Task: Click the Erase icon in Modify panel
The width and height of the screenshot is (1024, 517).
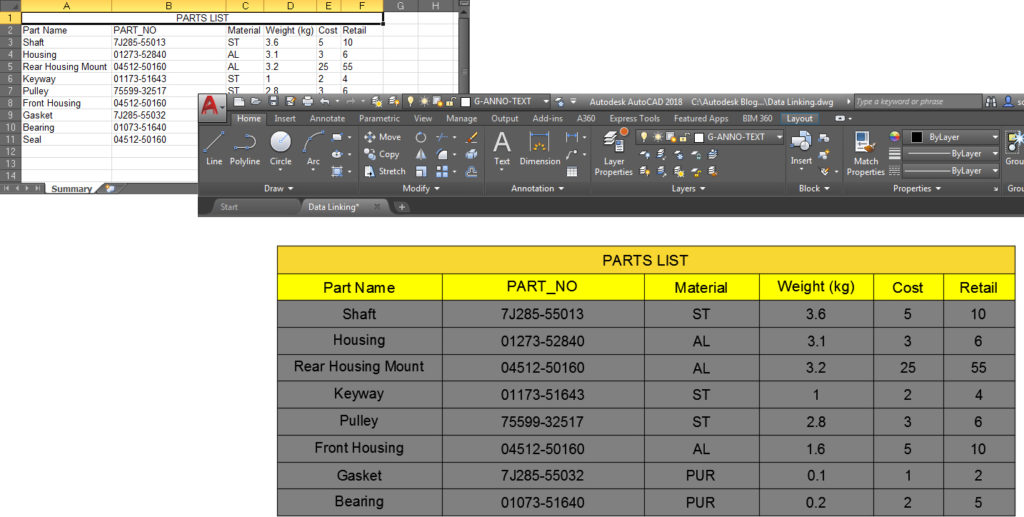Action: pos(472,137)
